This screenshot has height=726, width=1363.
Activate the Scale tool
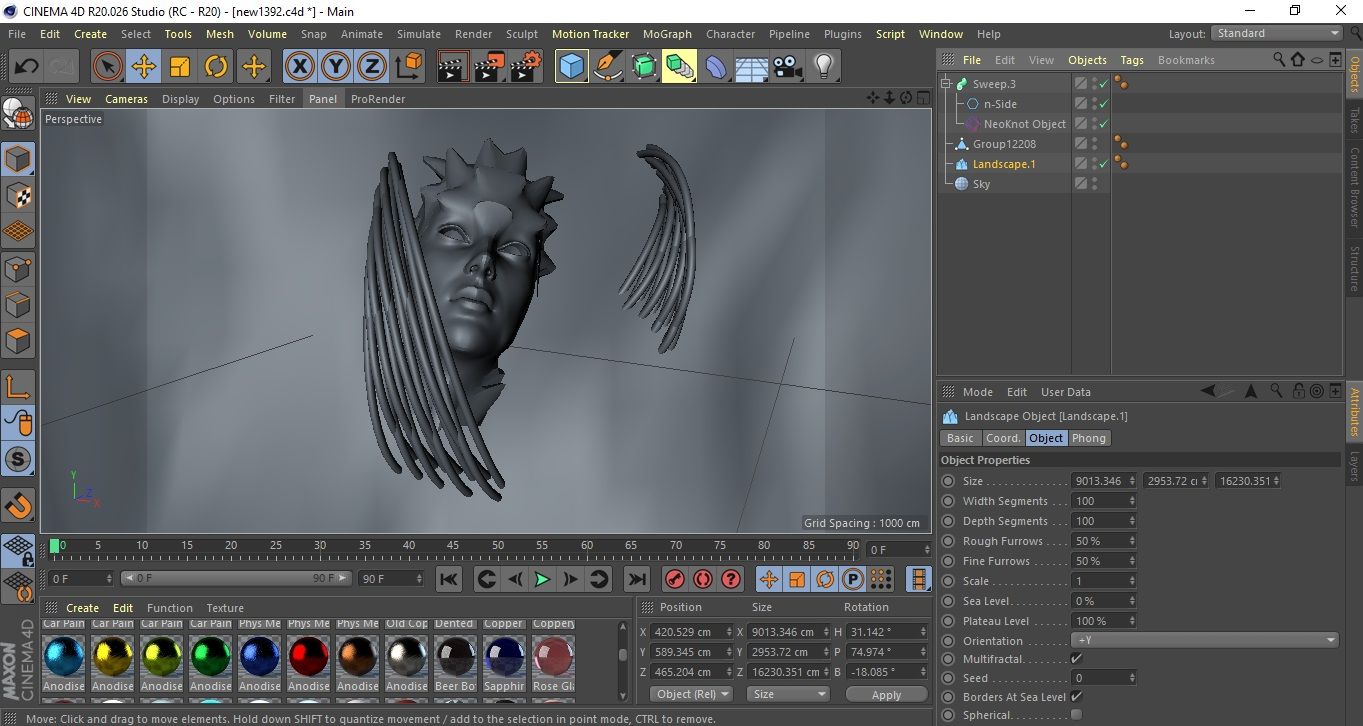tap(180, 67)
